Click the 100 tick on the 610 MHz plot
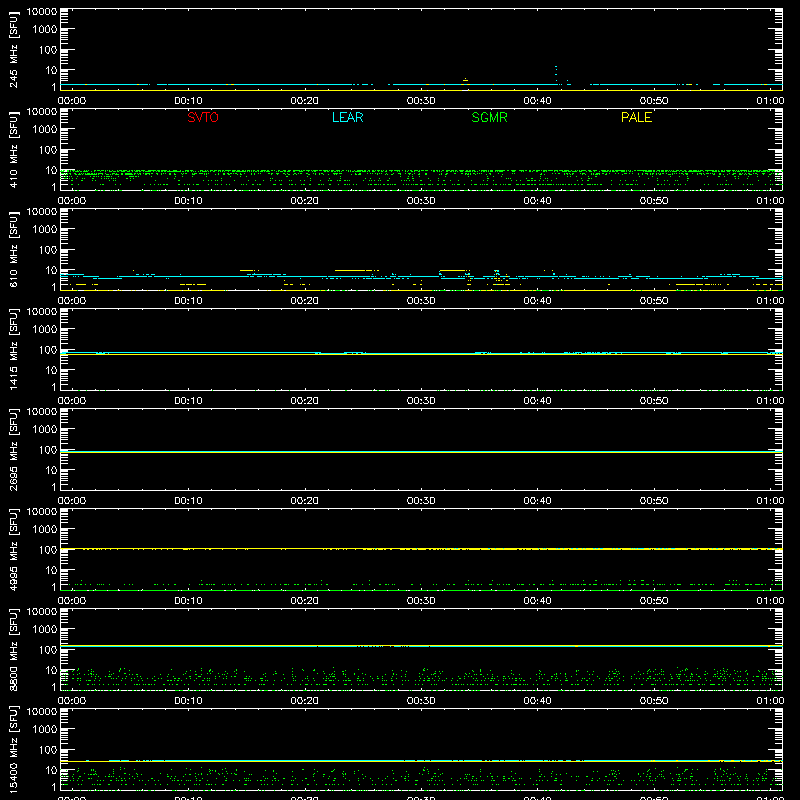The image size is (800, 800). tap(48, 250)
